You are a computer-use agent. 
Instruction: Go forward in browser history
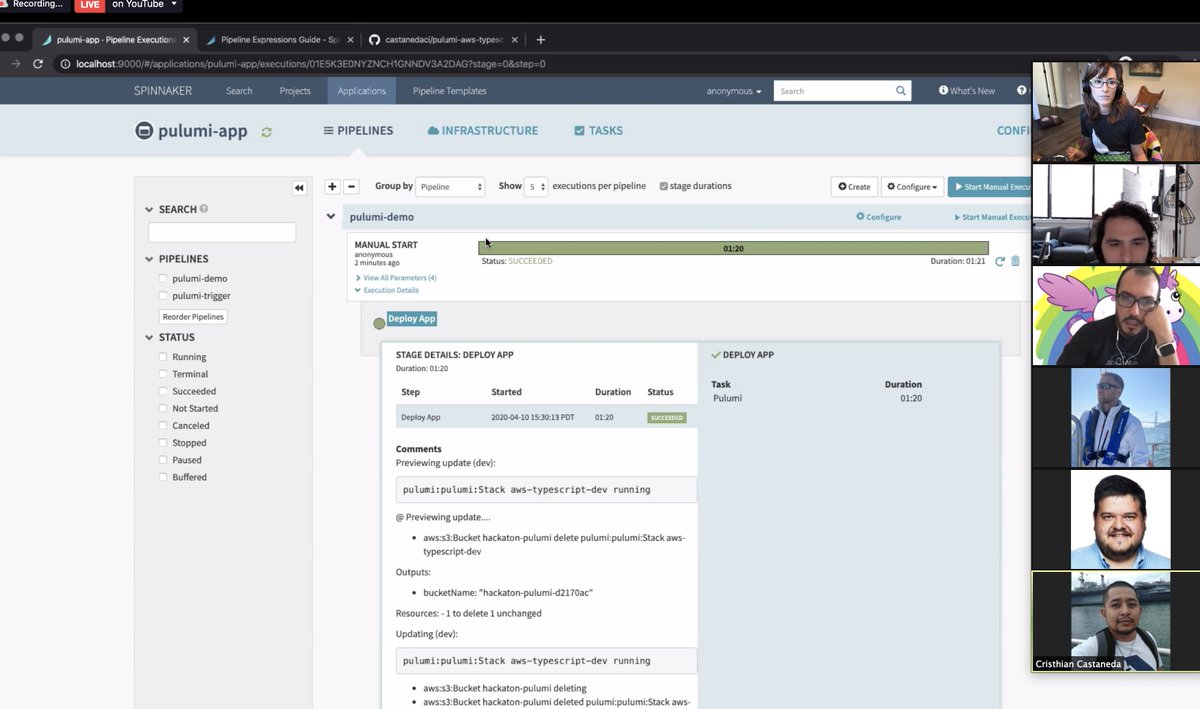tap(15, 64)
